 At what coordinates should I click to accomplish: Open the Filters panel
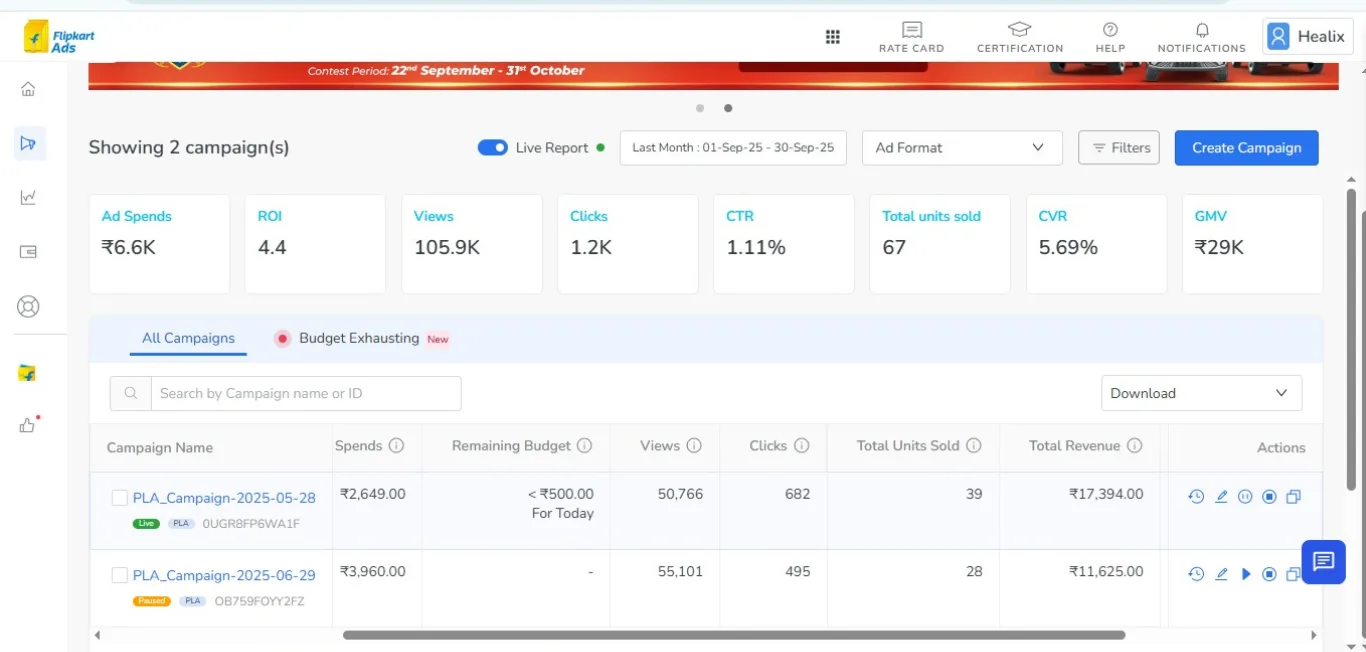[x=1119, y=147]
